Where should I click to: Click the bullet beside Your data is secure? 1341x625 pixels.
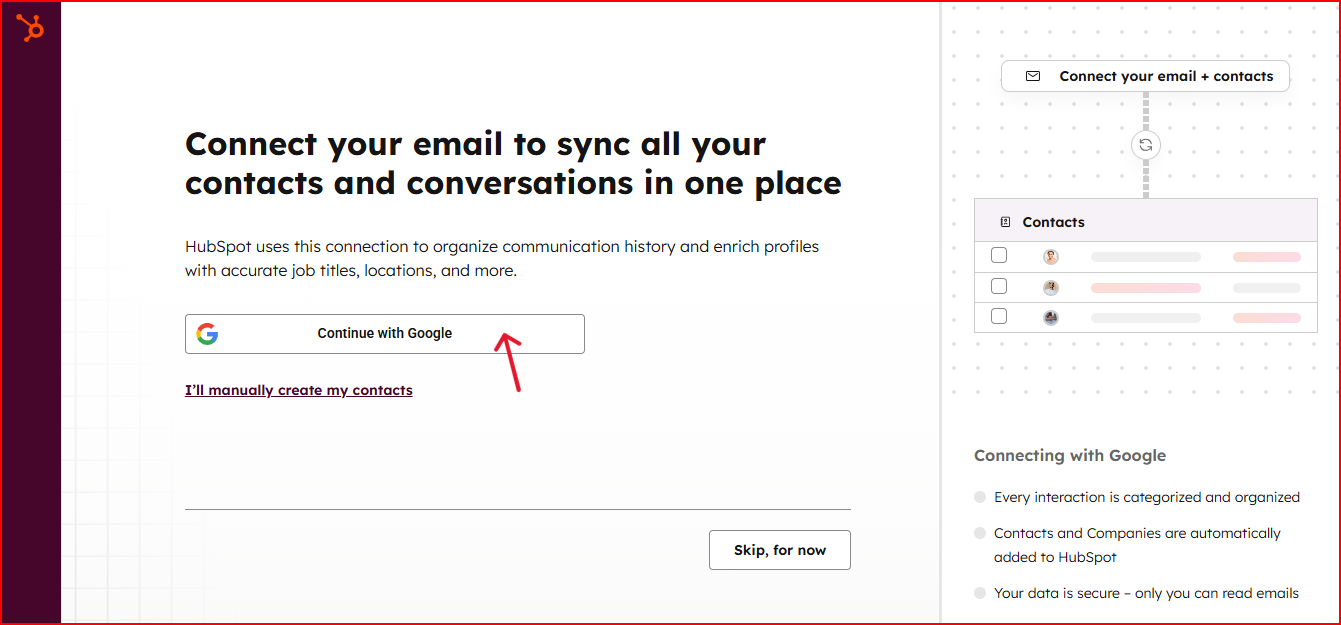[978, 592]
